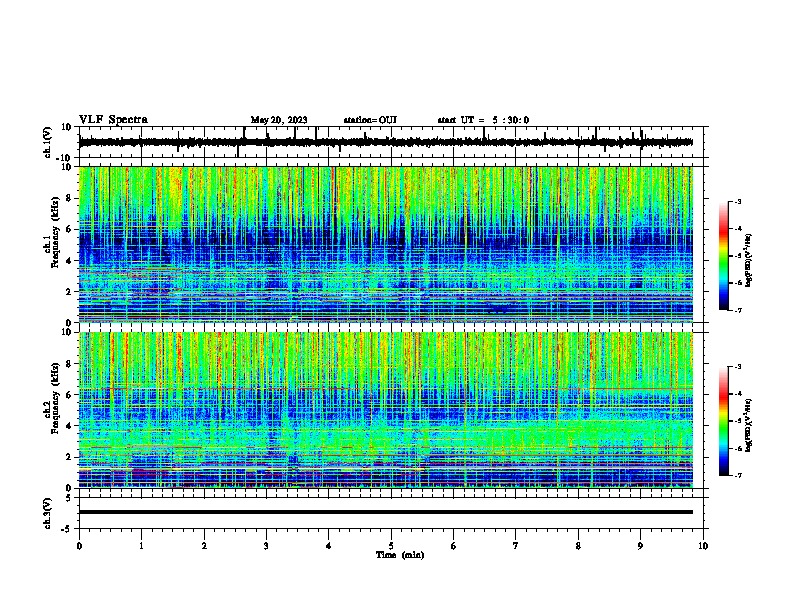The image size is (792, 612).
Task: Click the "station=OUI" label
Action: click(370, 120)
